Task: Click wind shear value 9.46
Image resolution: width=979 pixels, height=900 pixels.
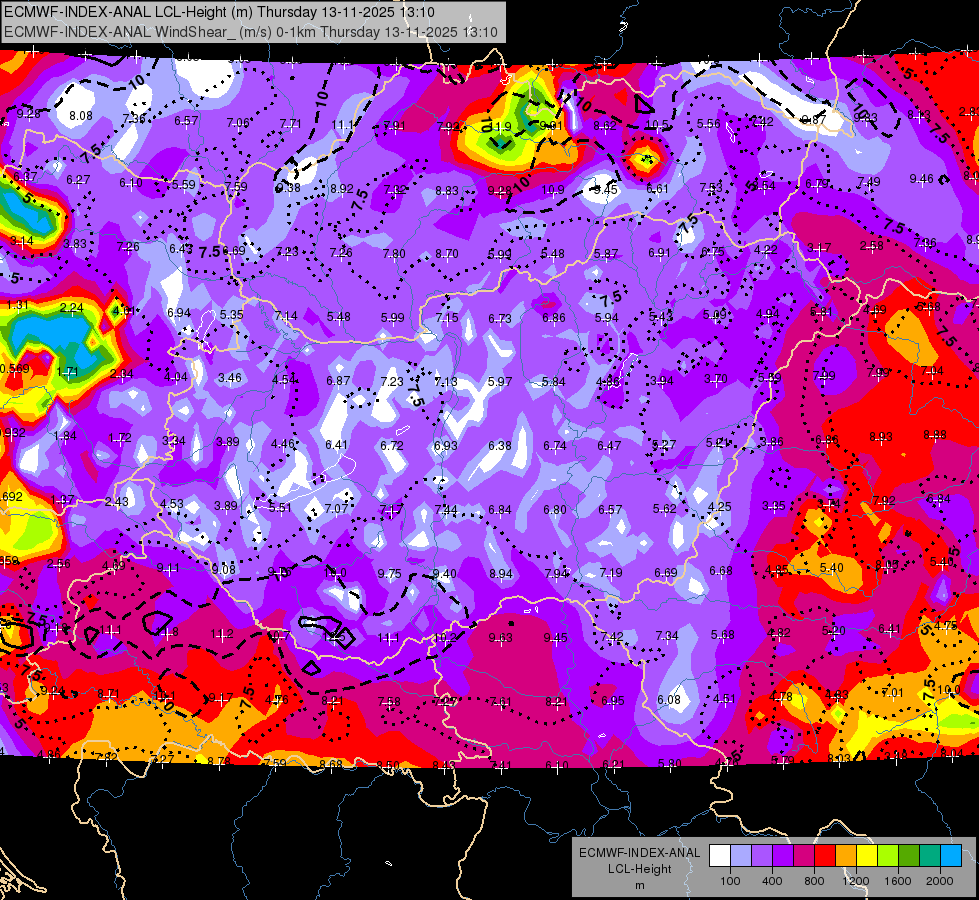Action: click(922, 179)
